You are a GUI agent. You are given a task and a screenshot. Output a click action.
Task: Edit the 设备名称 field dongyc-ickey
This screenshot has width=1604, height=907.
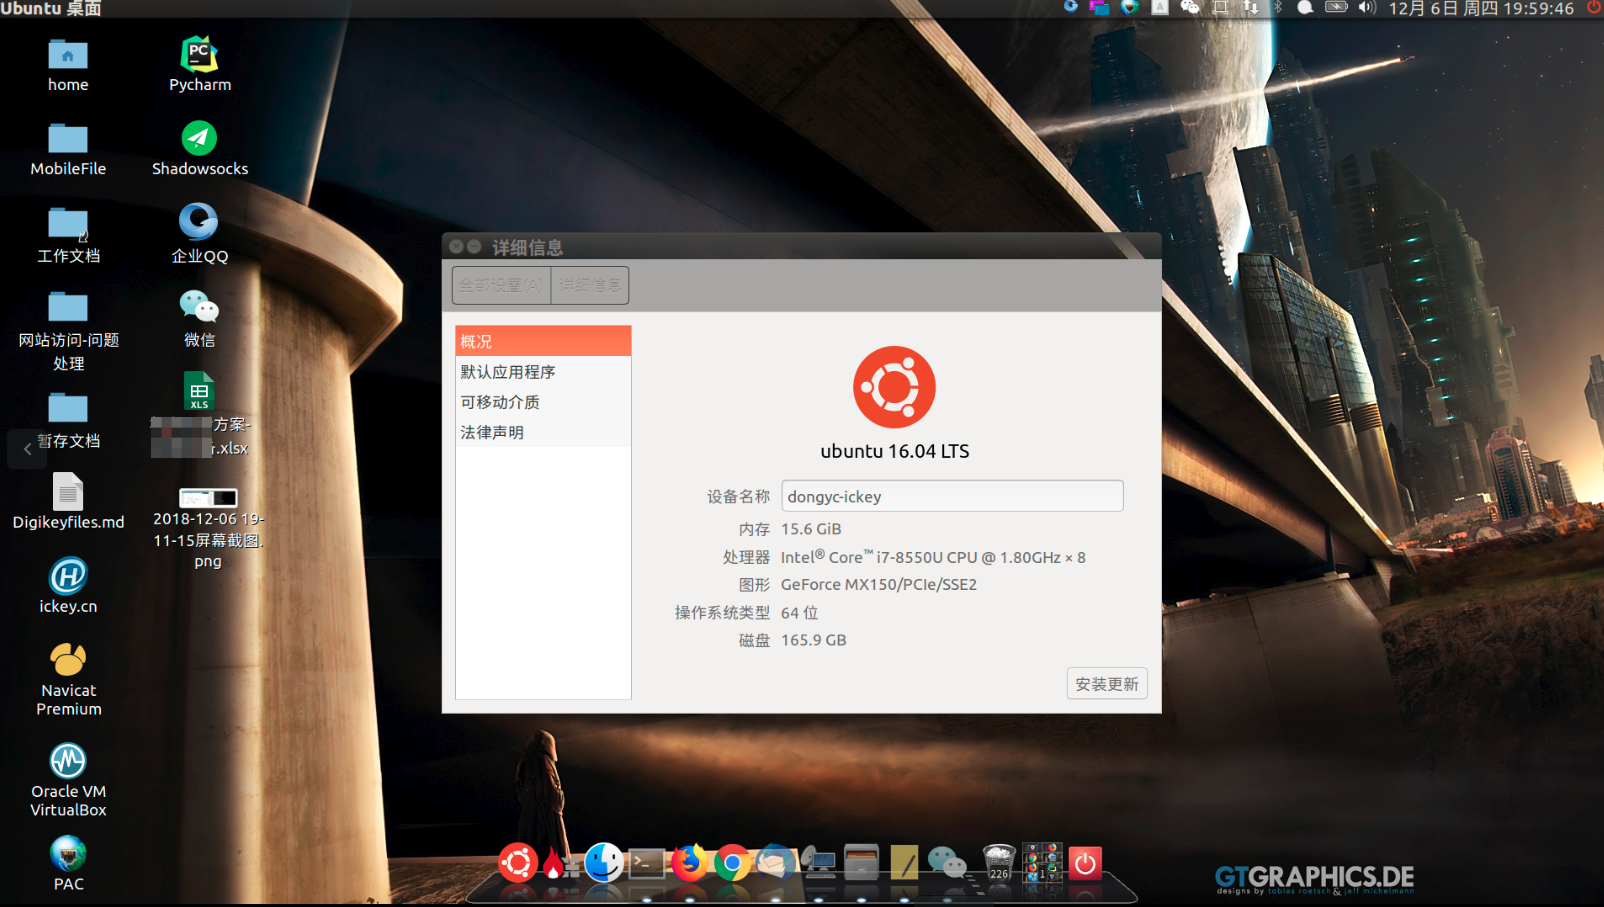point(952,496)
